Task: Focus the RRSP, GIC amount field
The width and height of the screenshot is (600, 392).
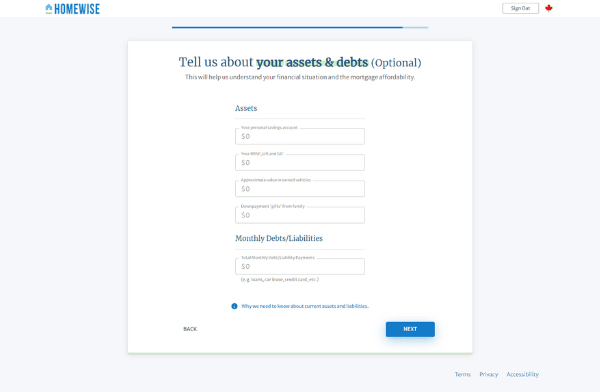Action: click(300, 163)
